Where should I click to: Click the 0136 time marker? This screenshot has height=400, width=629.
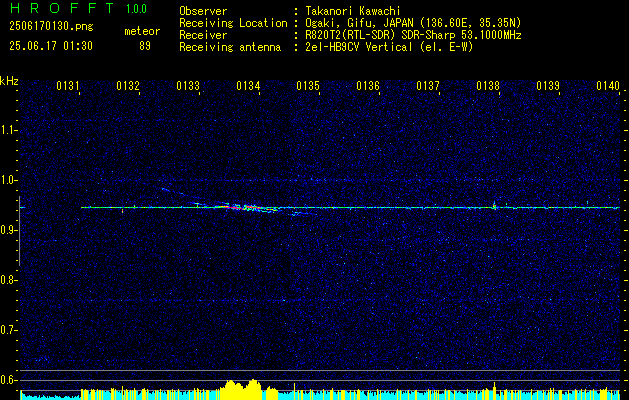[368, 86]
